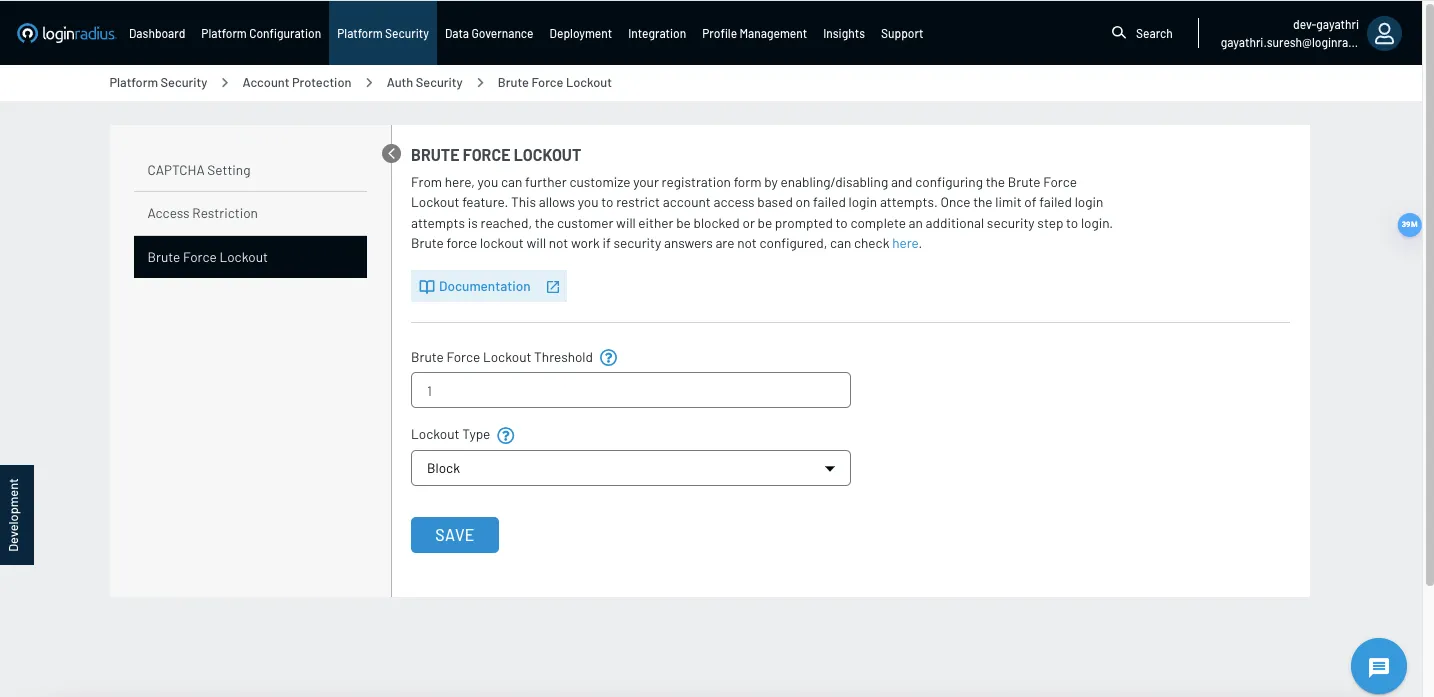Click Brute Force Lockout Threshold help icon

(608, 357)
